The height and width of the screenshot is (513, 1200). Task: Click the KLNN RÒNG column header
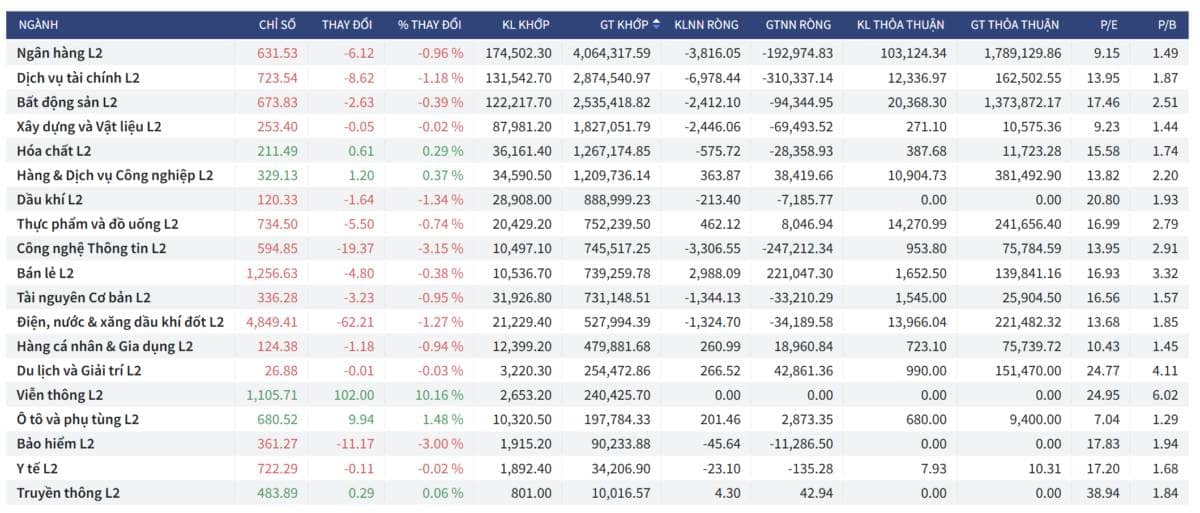coord(707,24)
